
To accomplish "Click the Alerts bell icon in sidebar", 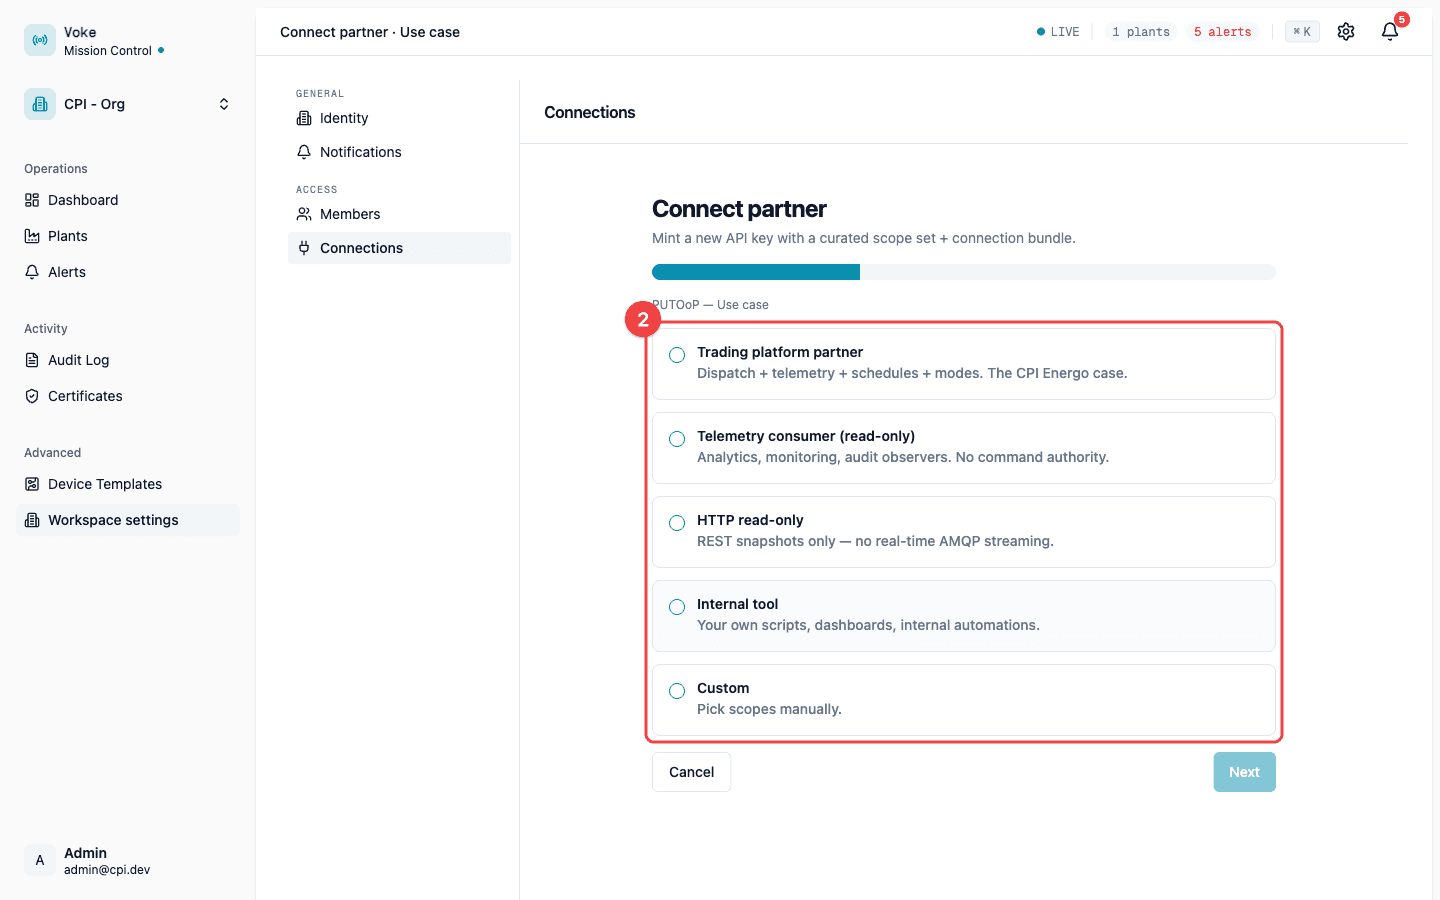I will 32,272.
